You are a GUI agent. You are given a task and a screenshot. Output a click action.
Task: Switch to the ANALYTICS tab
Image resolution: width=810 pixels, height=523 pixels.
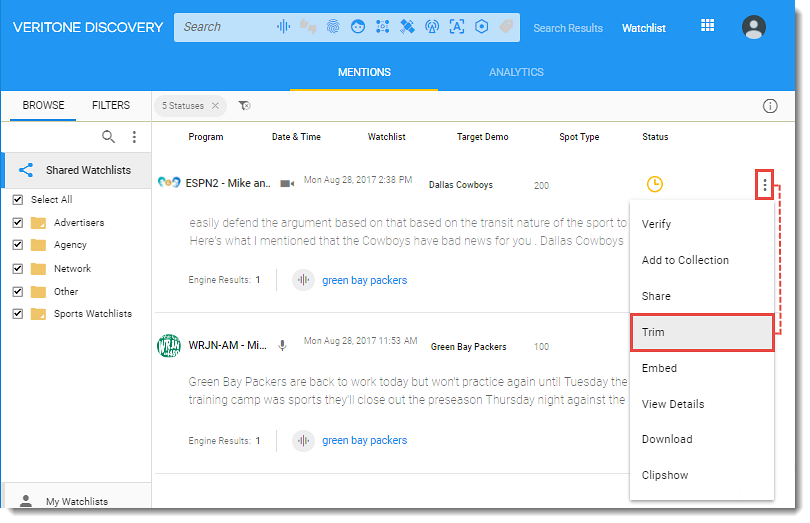pos(516,72)
